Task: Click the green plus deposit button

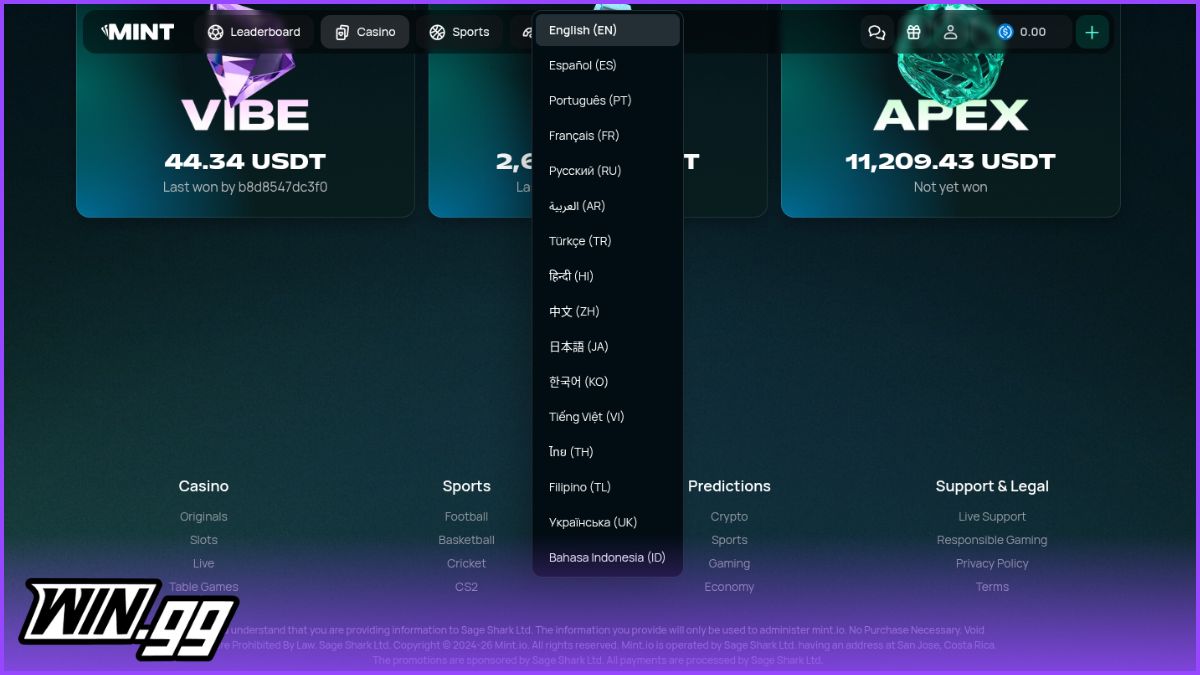Action: point(1092,32)
